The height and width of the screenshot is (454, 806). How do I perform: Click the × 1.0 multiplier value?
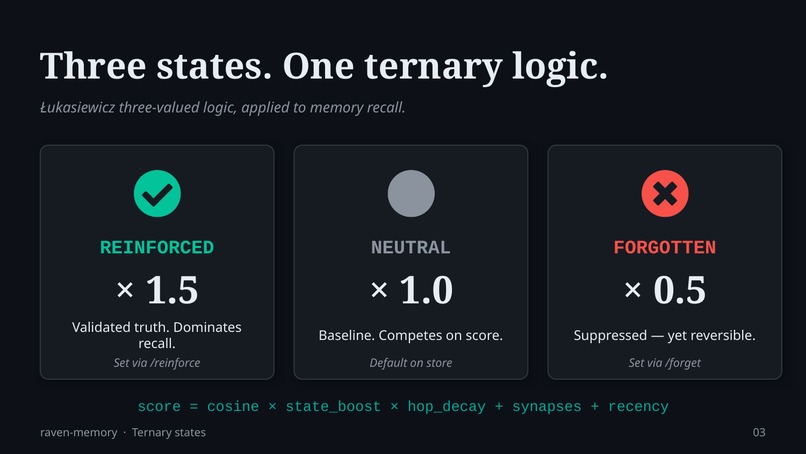point(411,290)
